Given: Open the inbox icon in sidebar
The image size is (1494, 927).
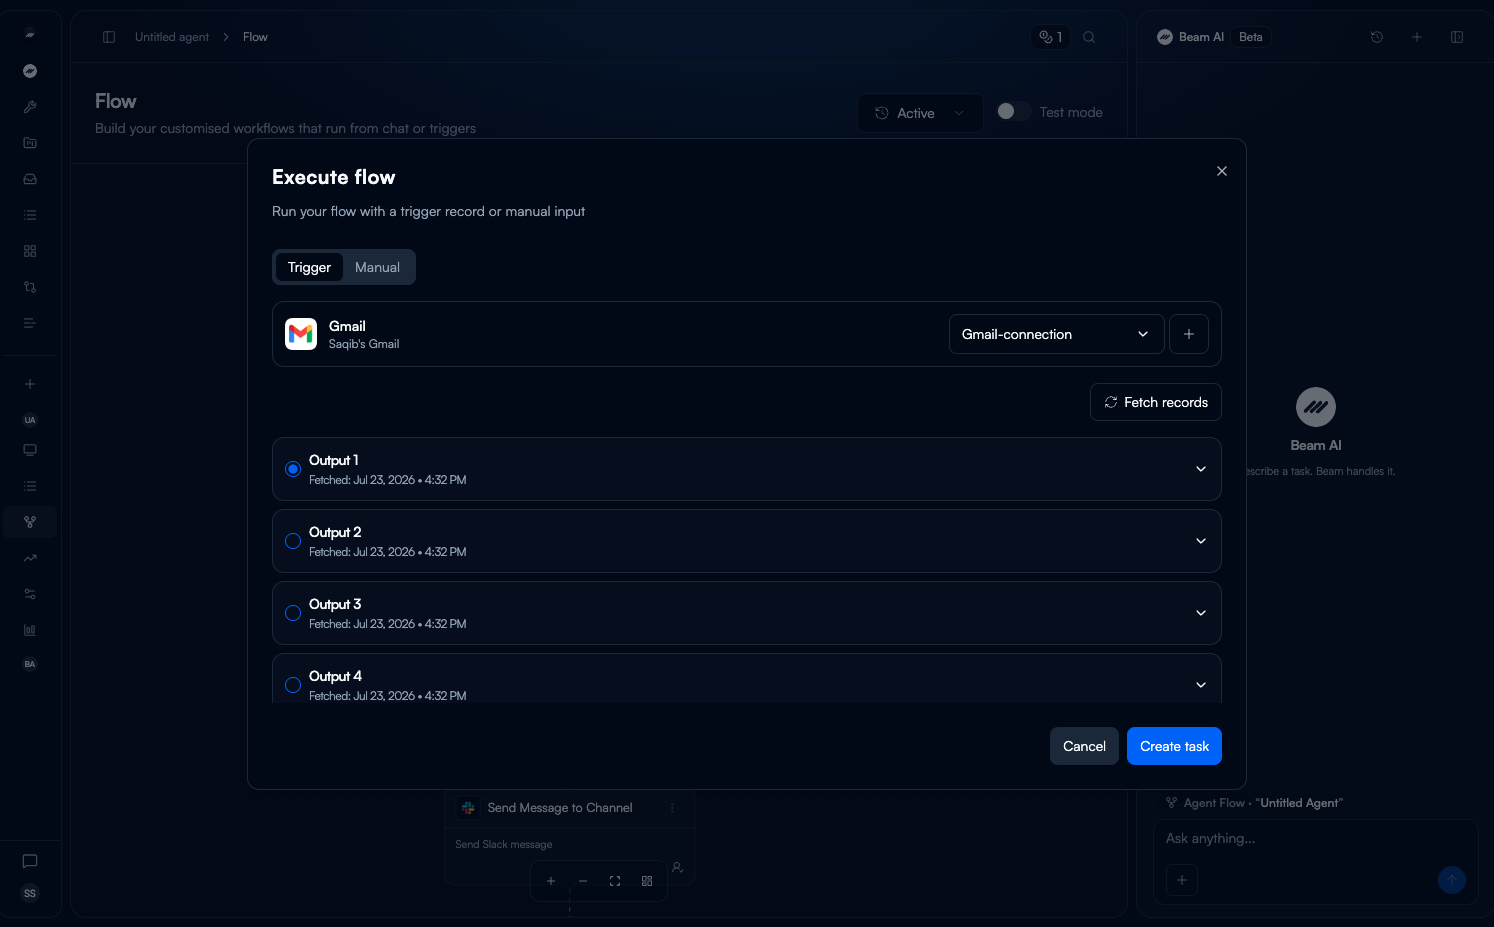Looking at the screenshot, I should coord(30,179).
